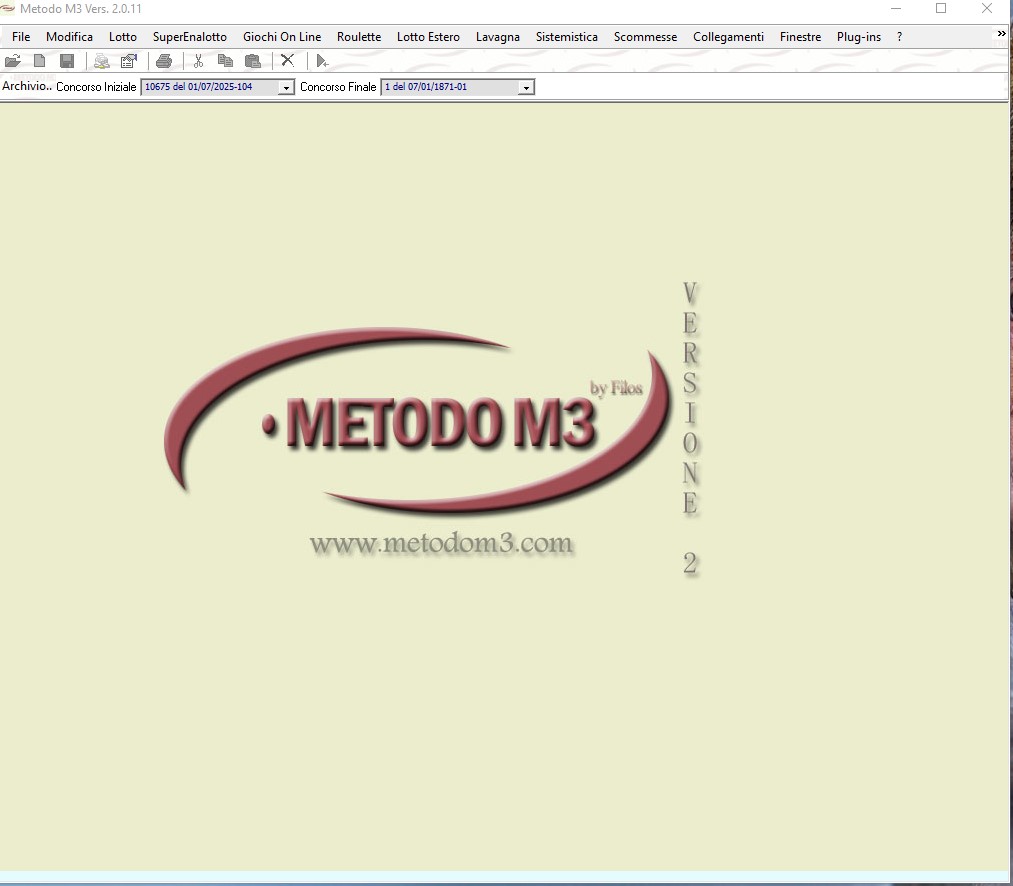Close the Metodo M3 window
This screenshot has width=1013, height=886.
(x=987, y=8)
